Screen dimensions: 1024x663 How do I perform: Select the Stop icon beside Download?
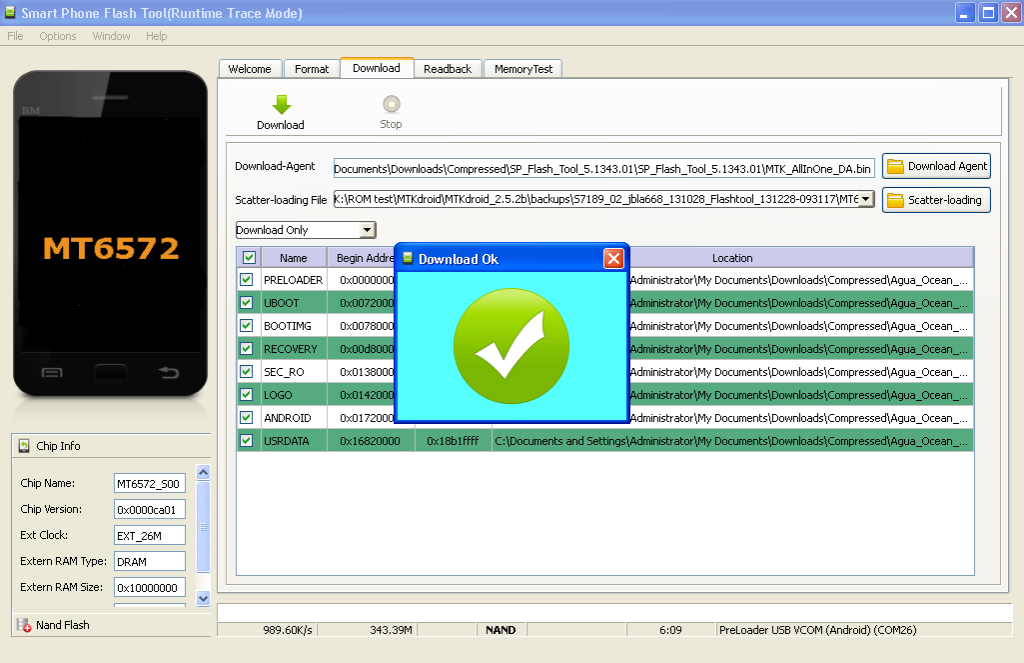coord(390,103)
